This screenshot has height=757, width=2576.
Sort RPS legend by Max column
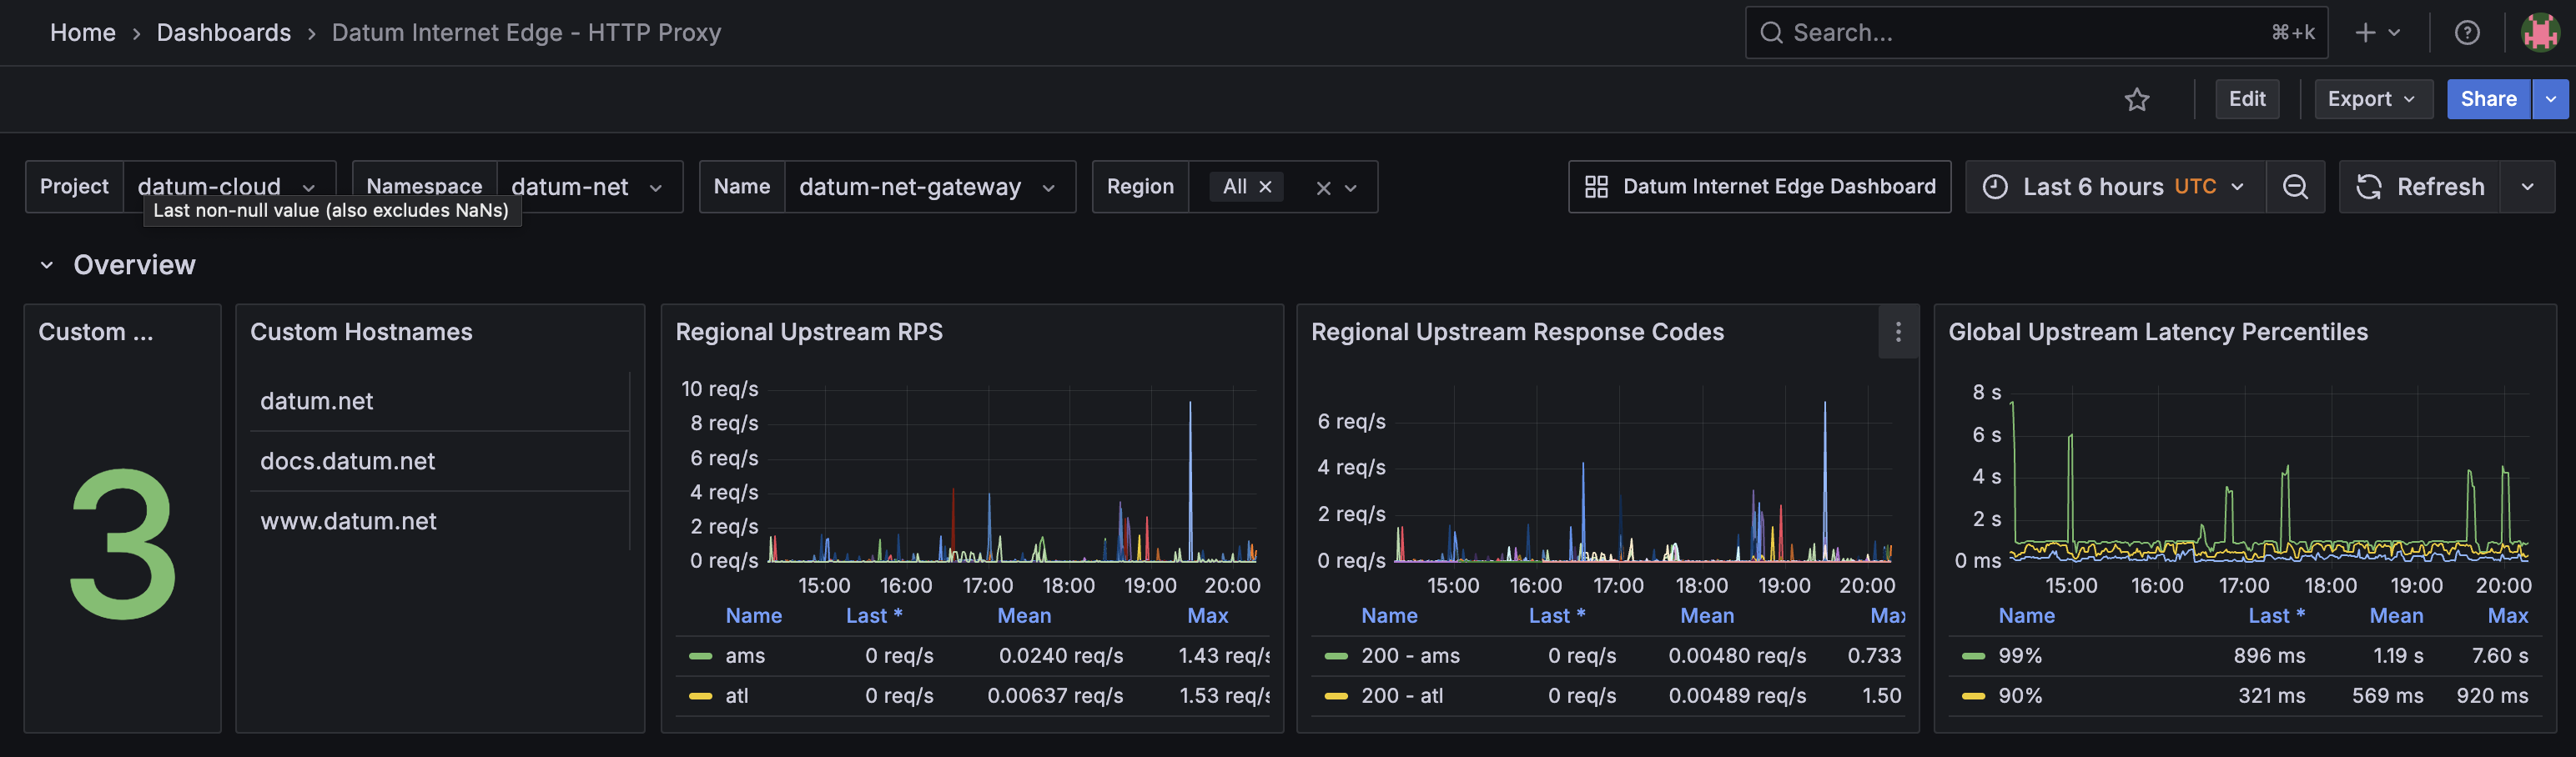point(1207,616)
